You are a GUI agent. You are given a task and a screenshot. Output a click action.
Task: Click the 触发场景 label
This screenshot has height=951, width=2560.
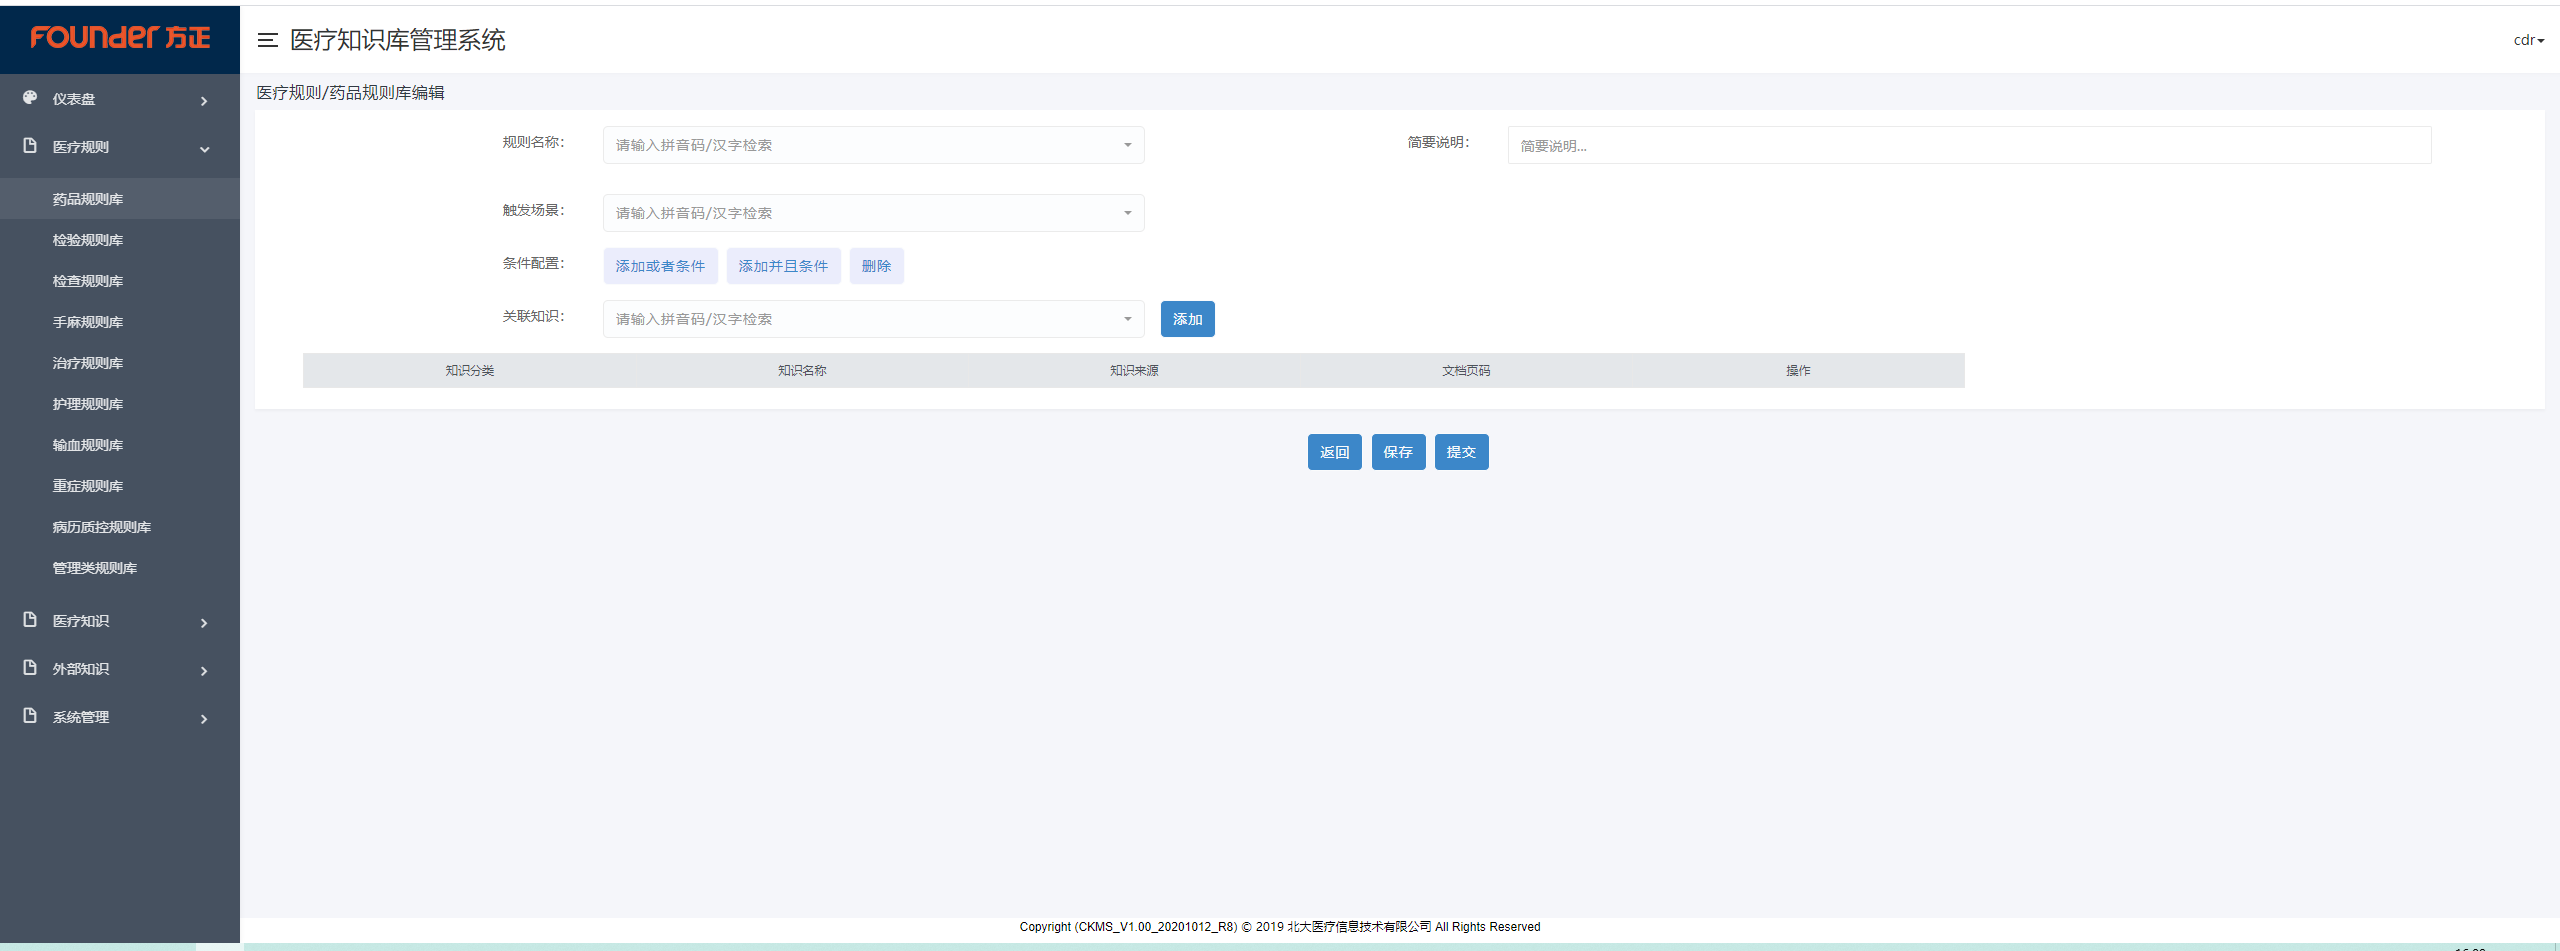point(533,210)
